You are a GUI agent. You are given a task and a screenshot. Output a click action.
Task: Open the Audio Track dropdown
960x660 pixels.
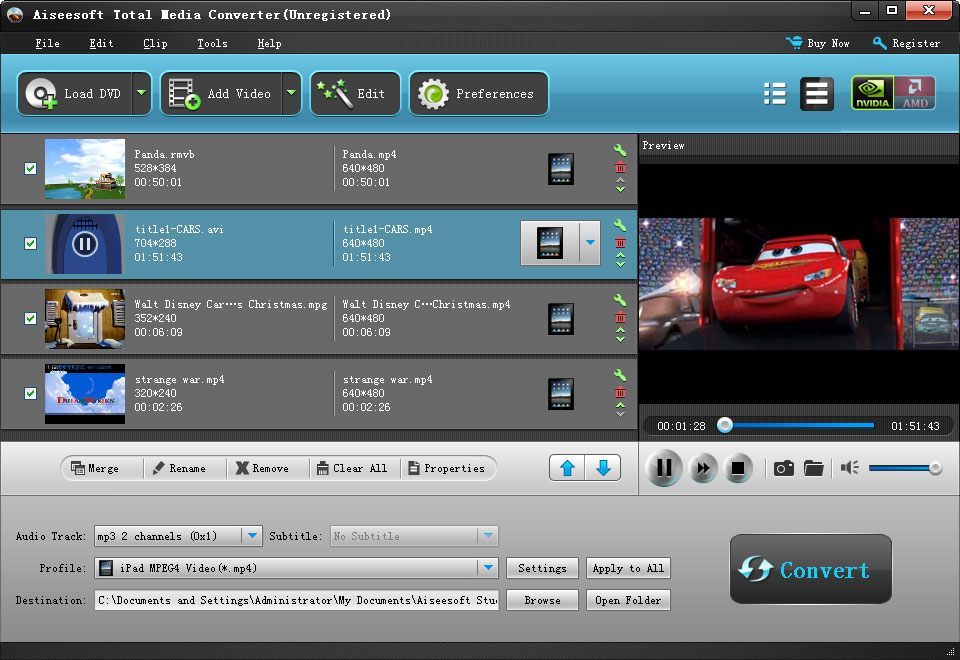coord(251,536)
